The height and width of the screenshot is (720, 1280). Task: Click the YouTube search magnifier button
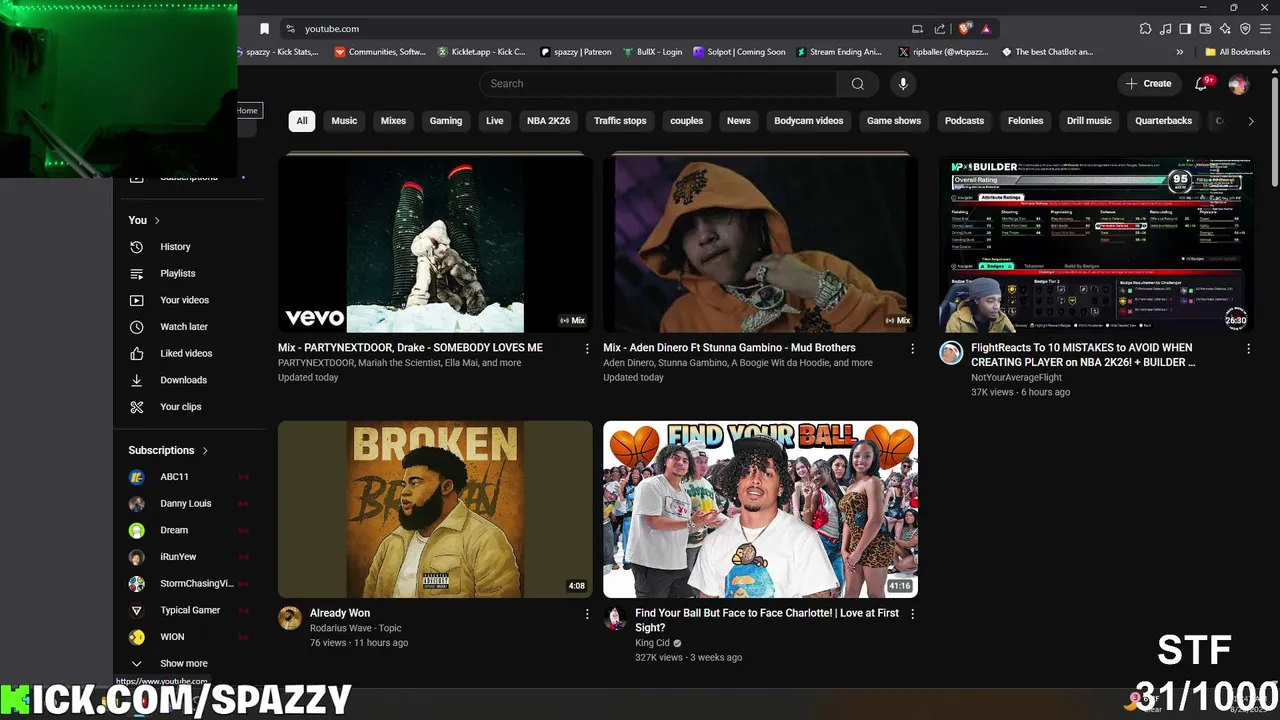857,84
